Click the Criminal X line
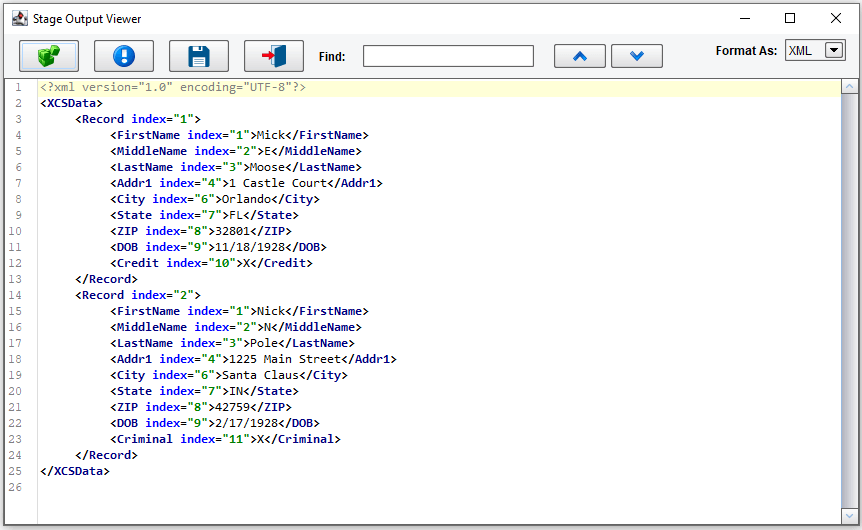The image size is (862, 530). click(x=225, y=438)
